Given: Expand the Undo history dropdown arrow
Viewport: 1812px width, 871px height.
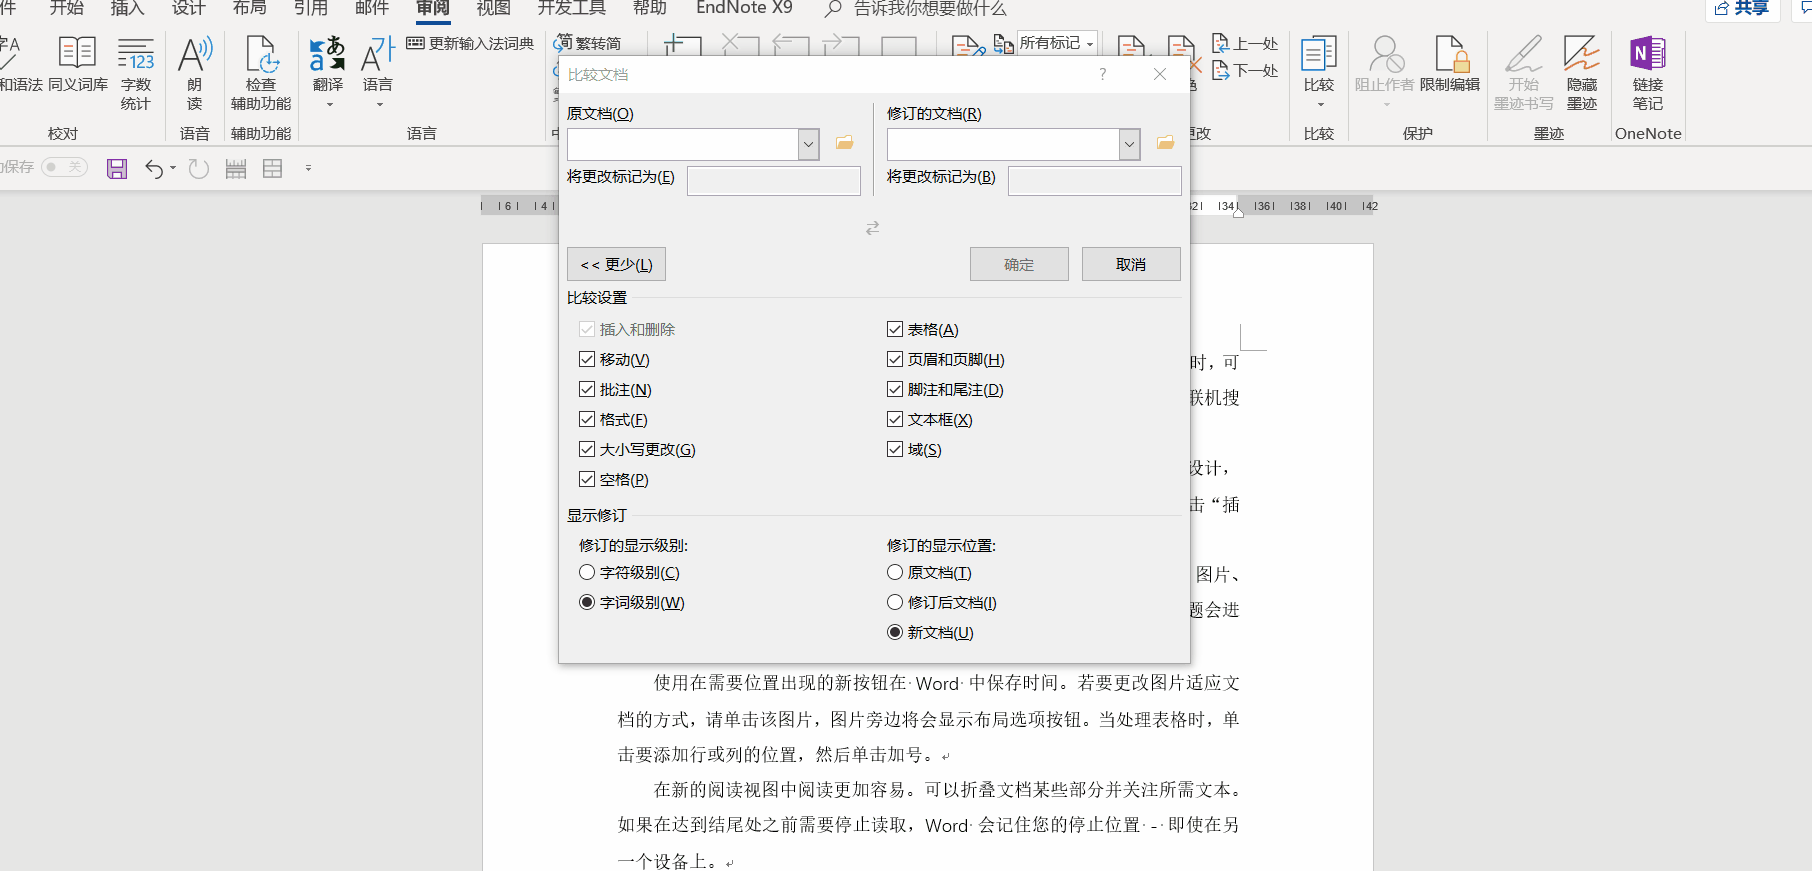Looking at the screenshot, I should [x=173, y=168].
